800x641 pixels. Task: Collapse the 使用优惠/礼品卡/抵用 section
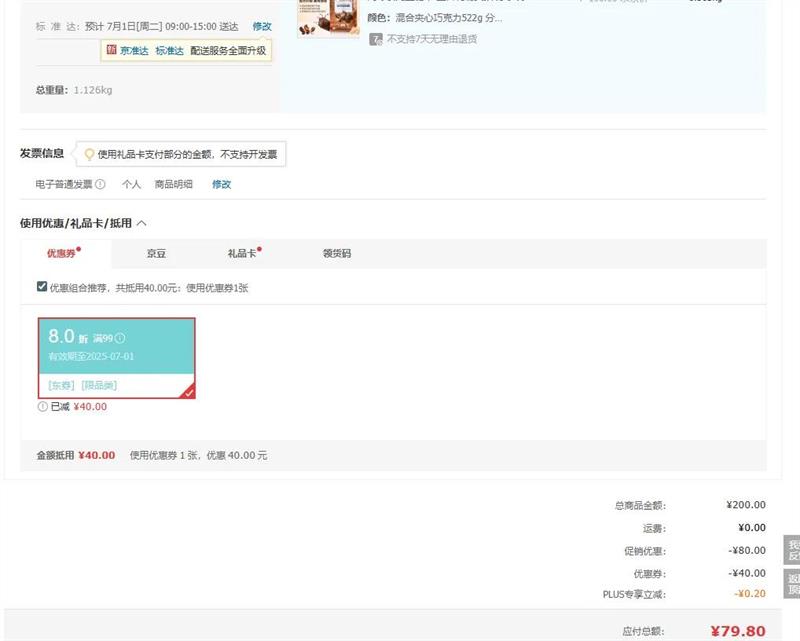141,224
